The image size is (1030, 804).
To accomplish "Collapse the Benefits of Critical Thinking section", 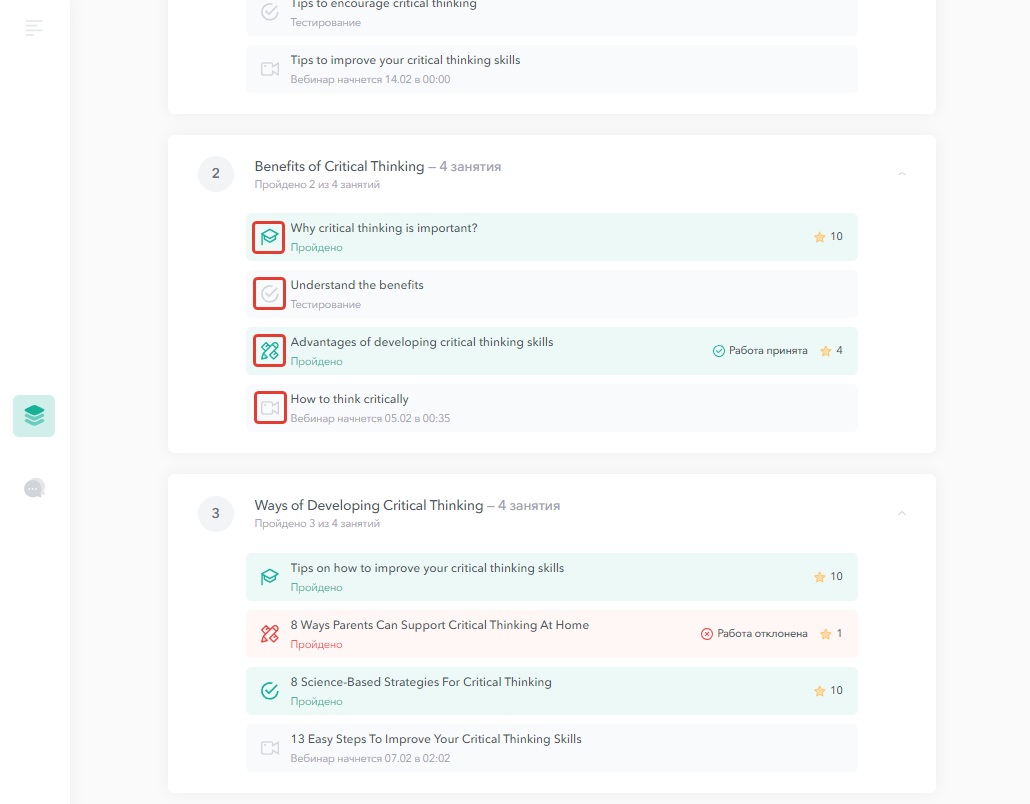I will point(902,174).
